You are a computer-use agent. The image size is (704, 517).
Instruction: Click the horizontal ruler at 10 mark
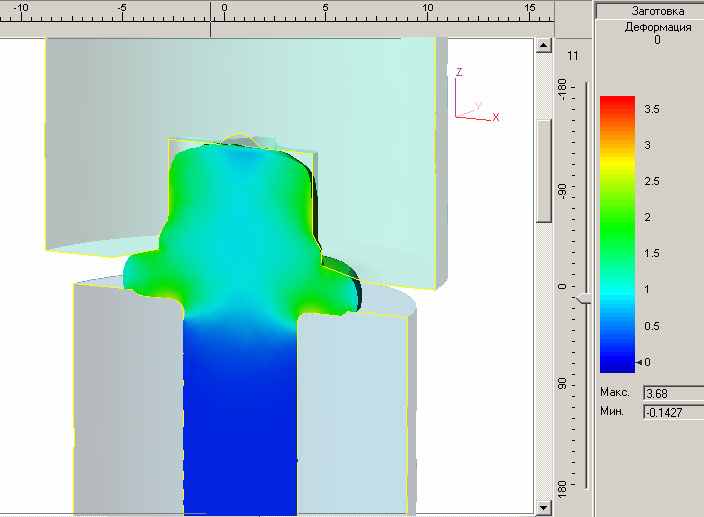[427, 8]
